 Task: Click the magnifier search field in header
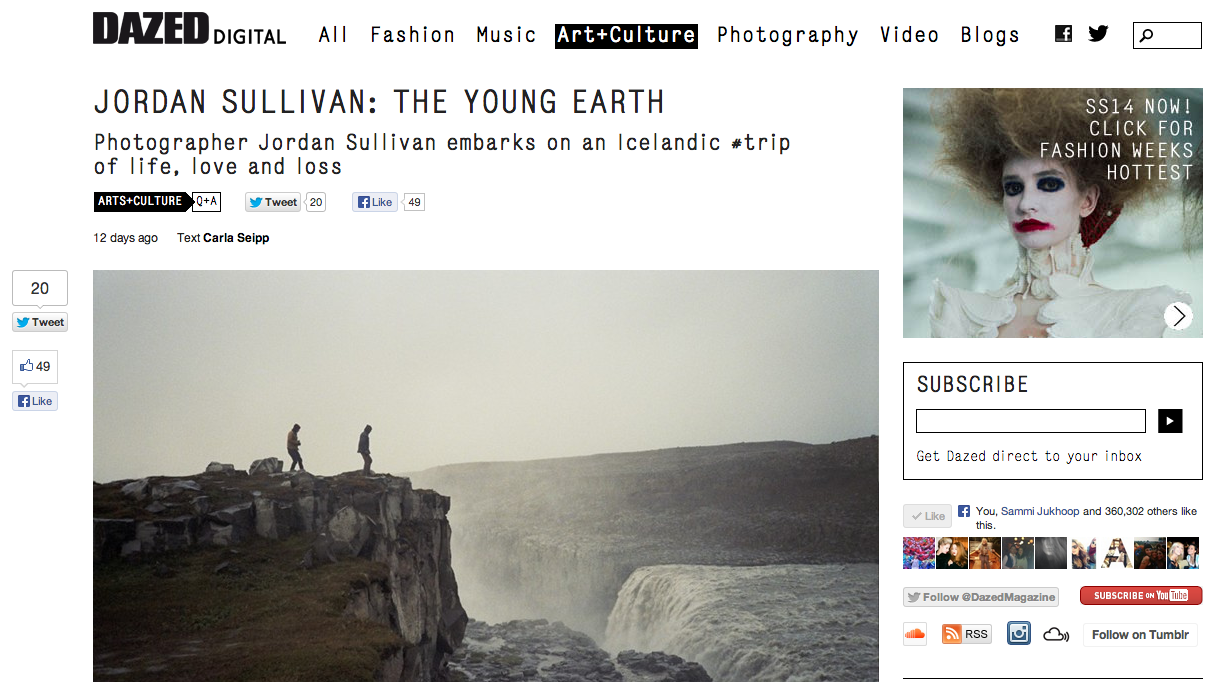coord(1167,36)
